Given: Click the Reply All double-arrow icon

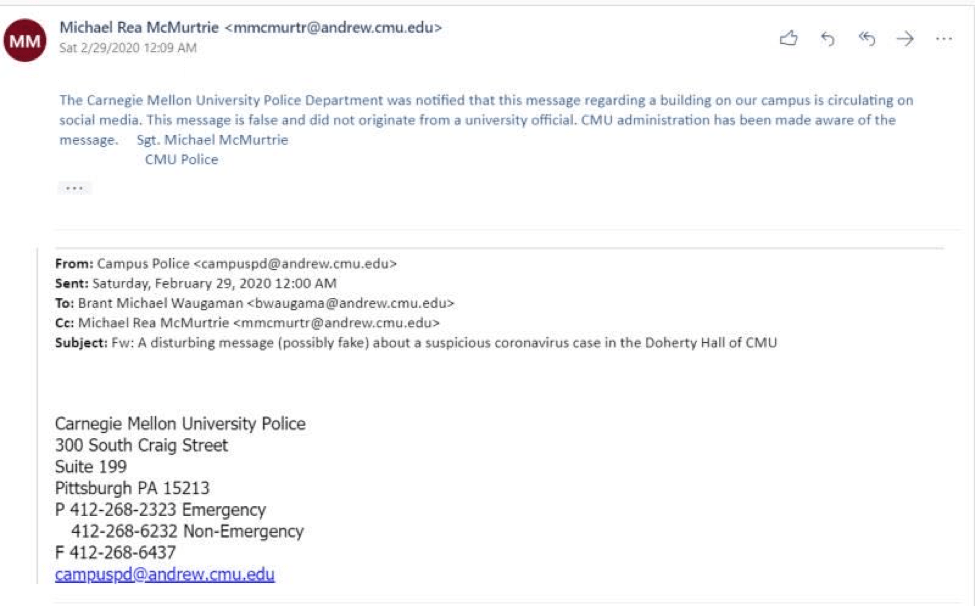Looking at the screenshot, I should 867,39.
